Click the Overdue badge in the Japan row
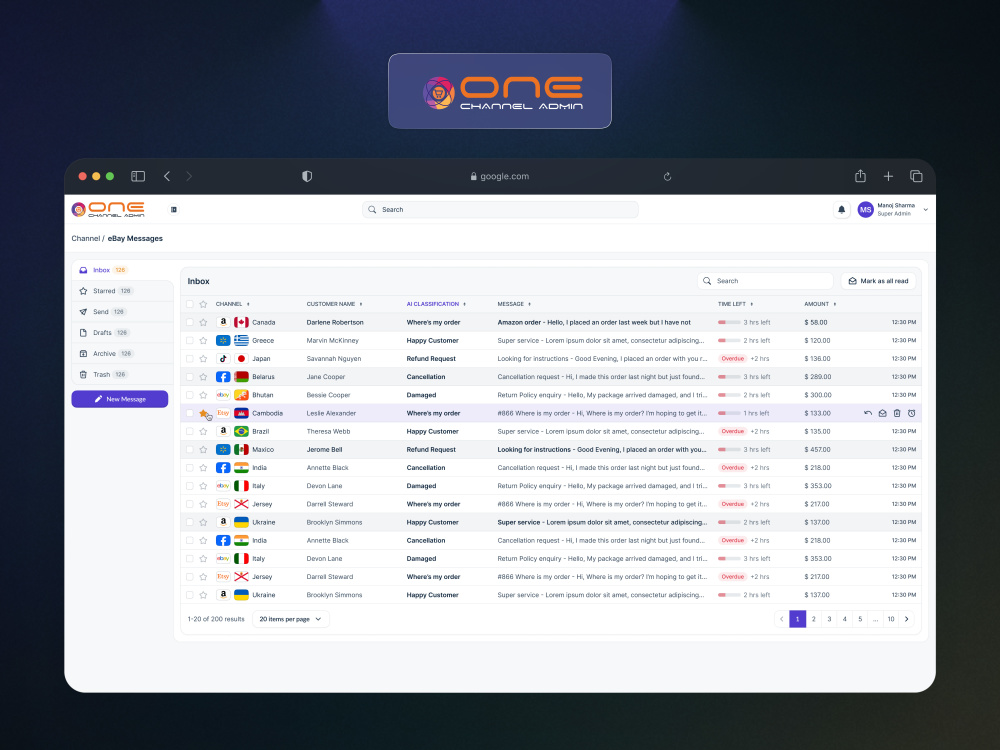Image resolution: width=1000 pixels, height=750 pixels. coord(733,359)
